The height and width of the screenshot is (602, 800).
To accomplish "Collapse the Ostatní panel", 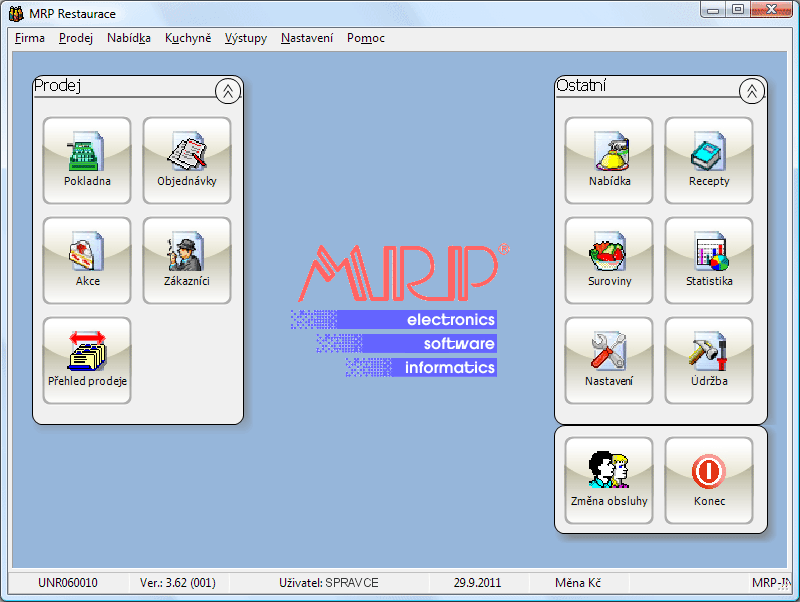I will (752, 91).
